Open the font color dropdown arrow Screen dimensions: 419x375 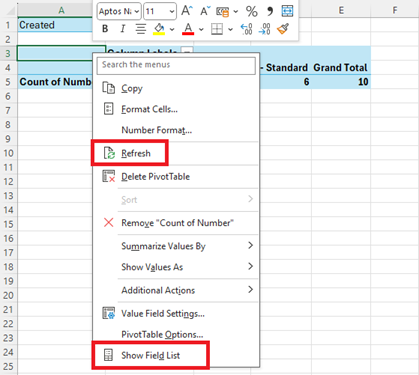point(201,29)
